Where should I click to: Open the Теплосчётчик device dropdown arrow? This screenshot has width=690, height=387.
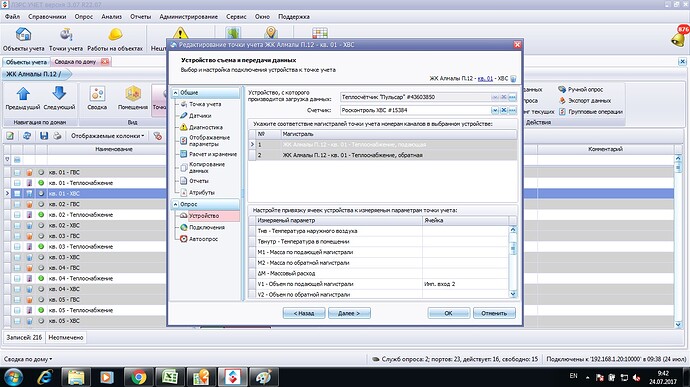point(495,97)
